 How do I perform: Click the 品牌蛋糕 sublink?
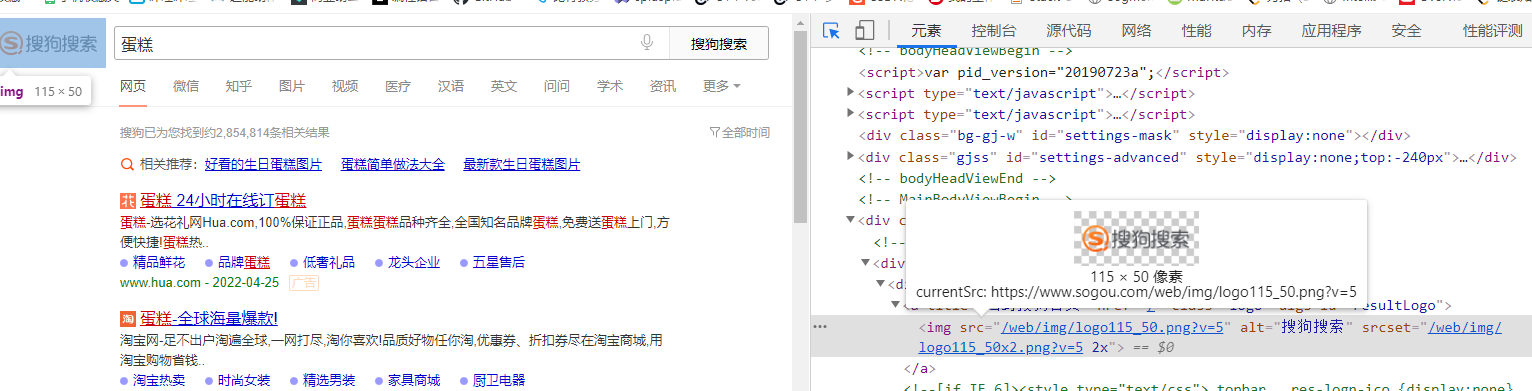pyautogui.click(x=244, y=262)
